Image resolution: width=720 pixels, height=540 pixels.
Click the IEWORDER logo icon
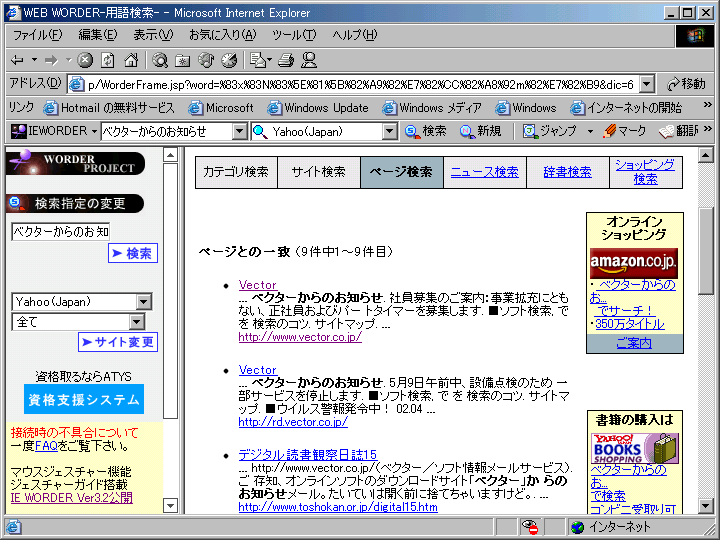19,132
